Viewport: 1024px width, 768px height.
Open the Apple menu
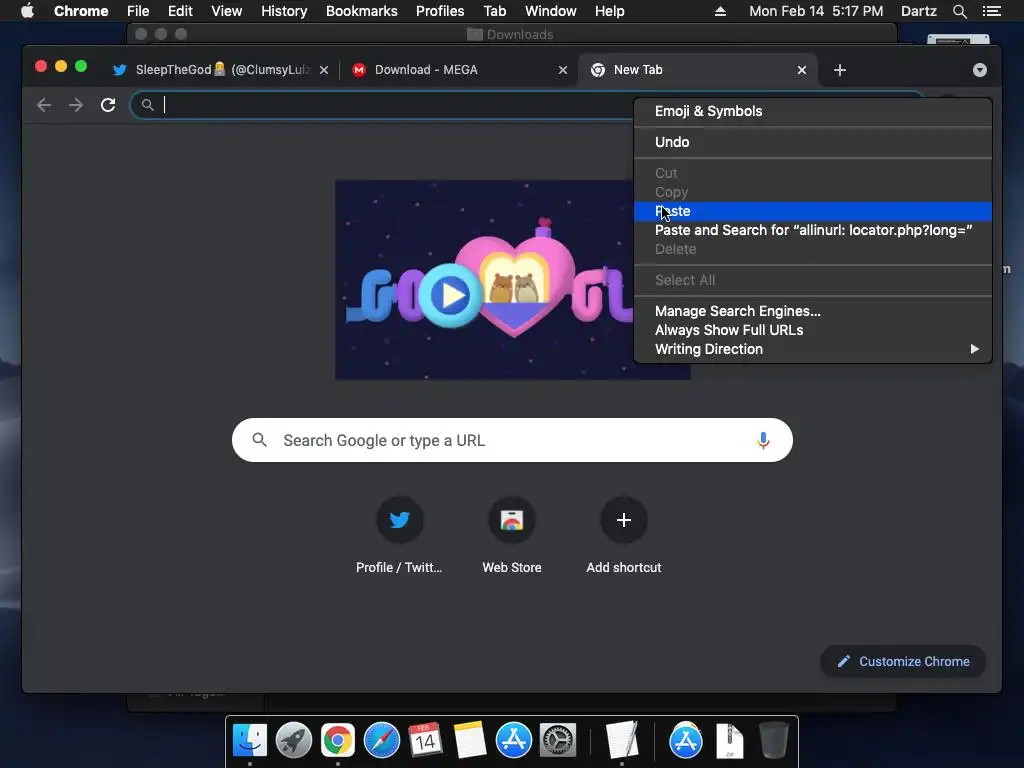click(27, 11)
